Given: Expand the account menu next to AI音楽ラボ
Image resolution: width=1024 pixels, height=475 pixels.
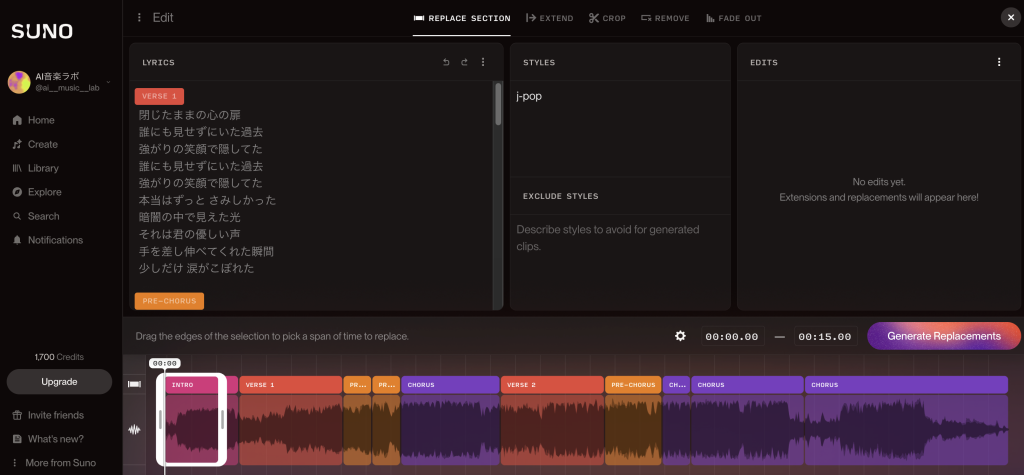Looking at the screenshot, I should pos(108,82).
